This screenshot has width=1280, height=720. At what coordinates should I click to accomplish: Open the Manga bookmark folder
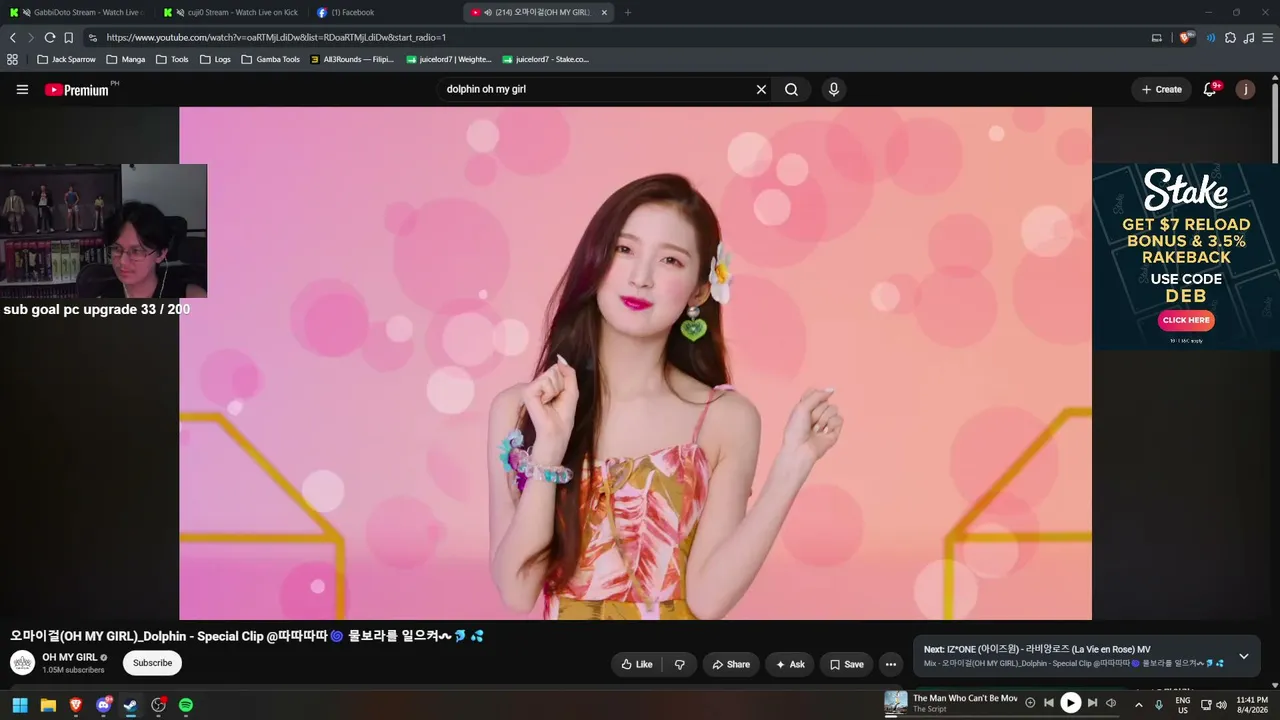pyautogui.click(x=126, y=59)
